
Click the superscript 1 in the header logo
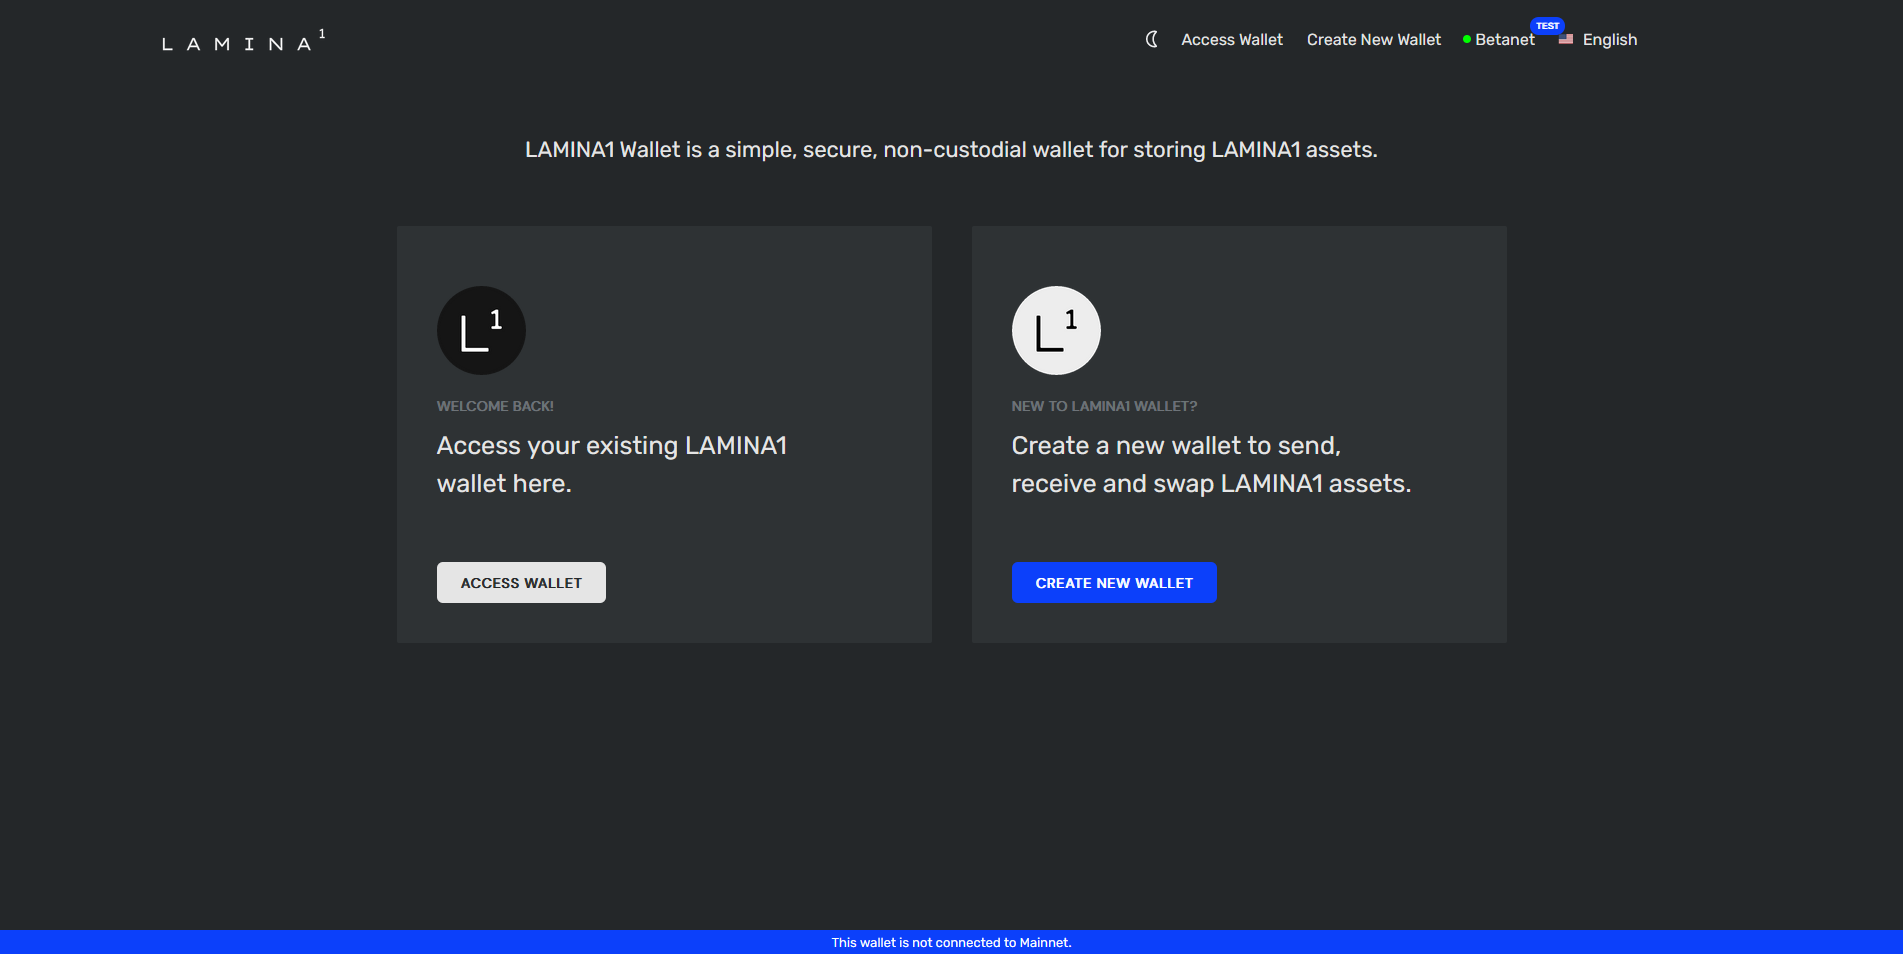322,34
